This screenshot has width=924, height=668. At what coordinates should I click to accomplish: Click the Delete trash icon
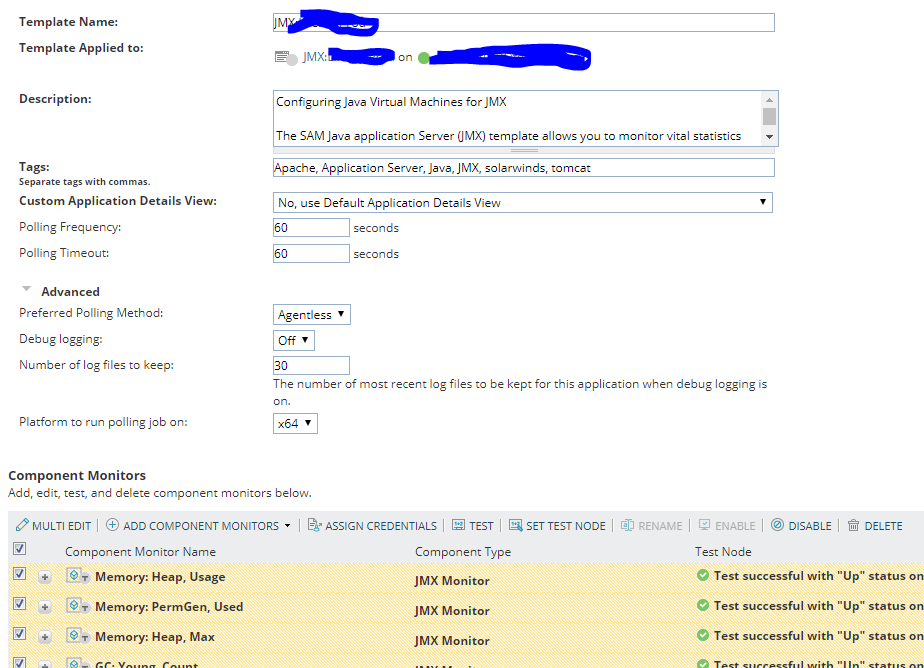pyautogui.click(x=853, y=525)
